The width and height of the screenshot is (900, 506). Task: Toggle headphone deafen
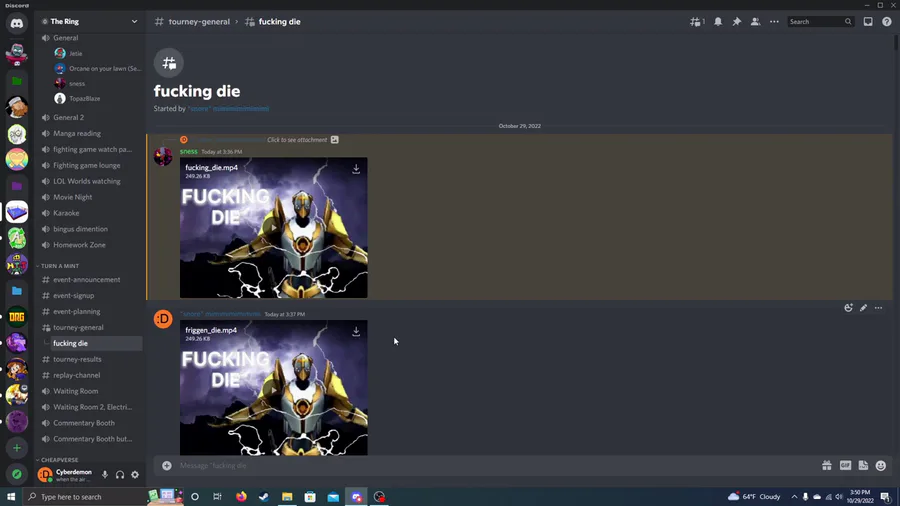click(x=120, y=474)
